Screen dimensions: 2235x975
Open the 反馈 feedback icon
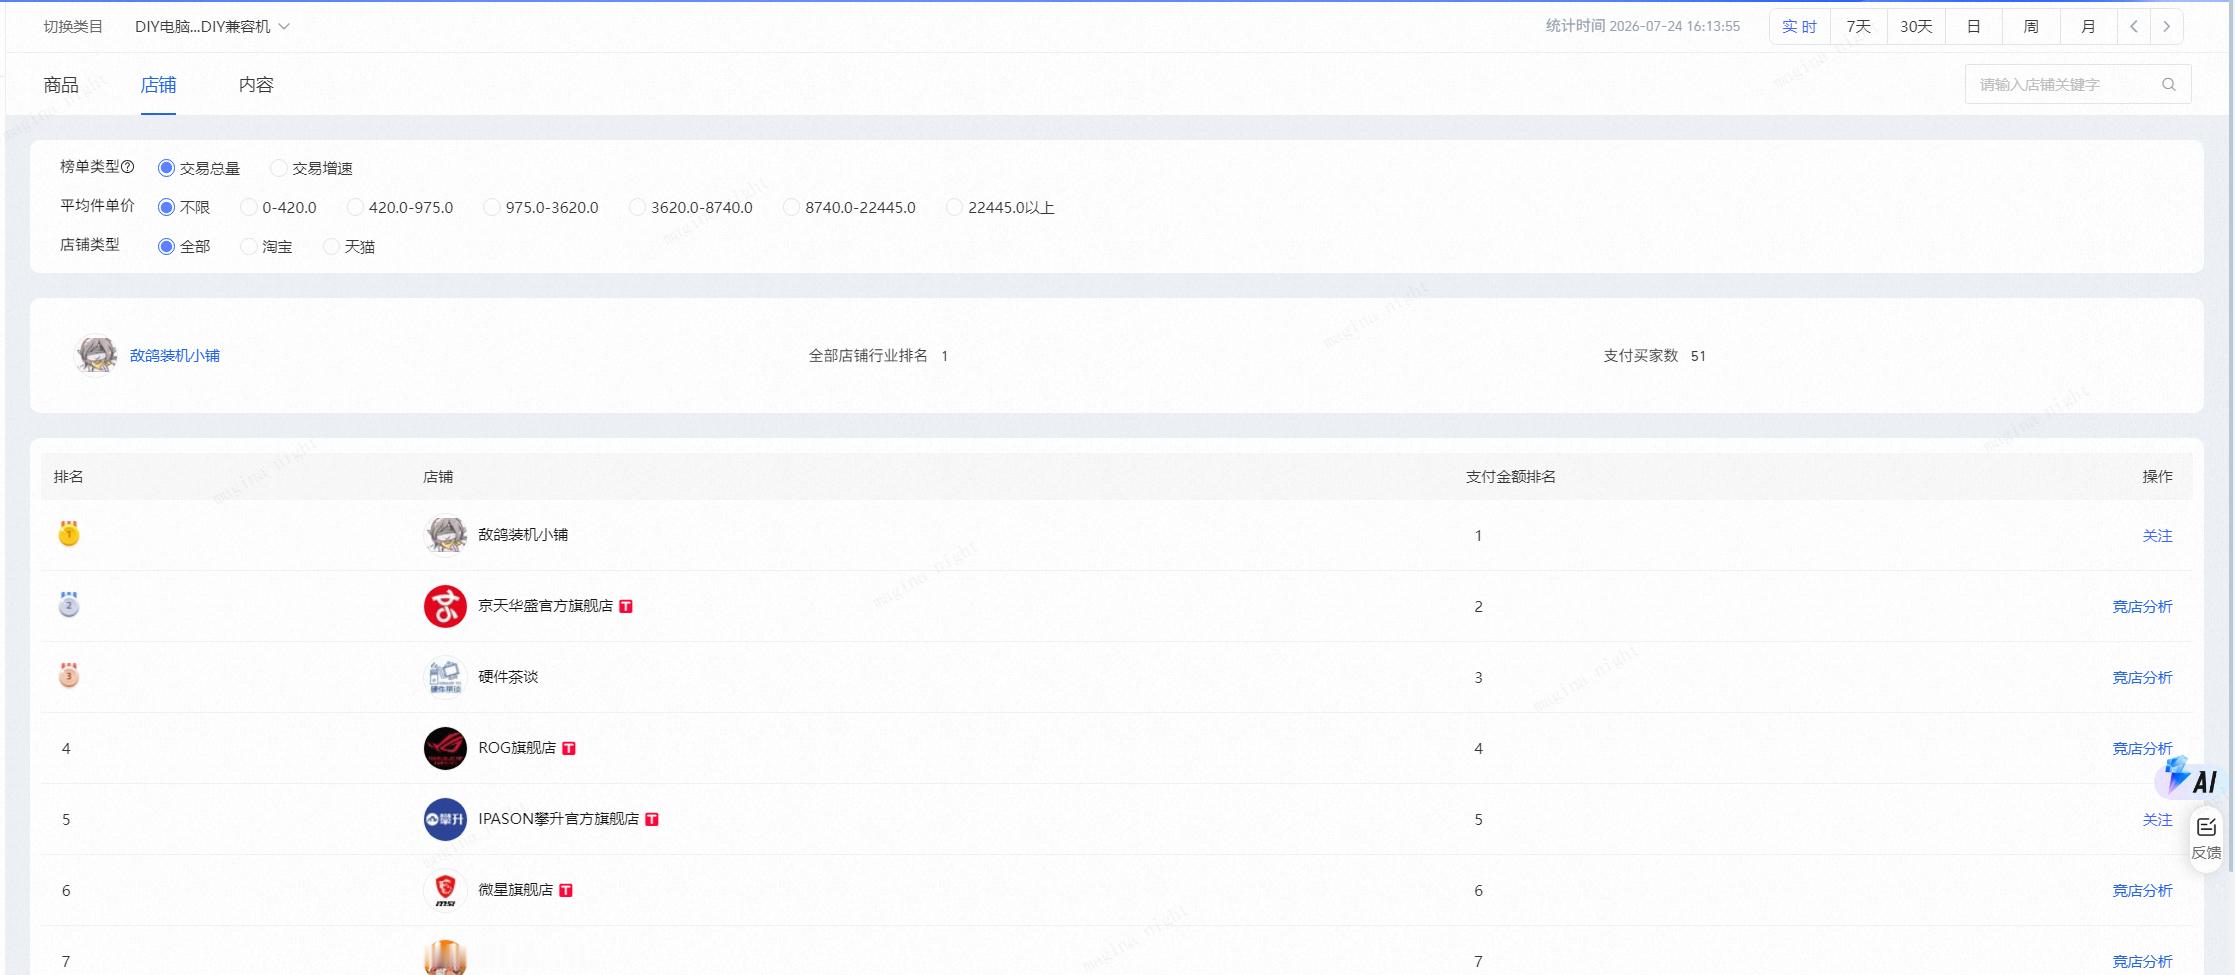tap(2206, 838)
